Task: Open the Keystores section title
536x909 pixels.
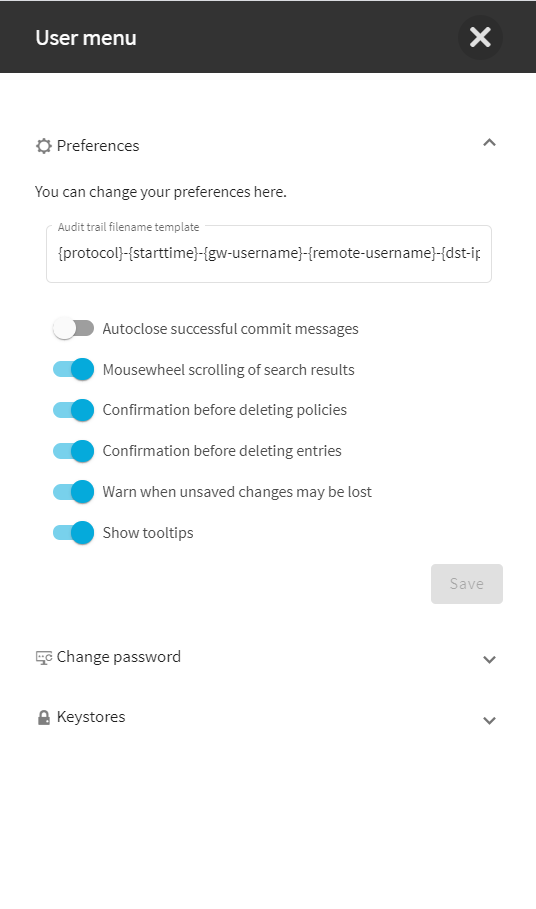Action: 91,717
